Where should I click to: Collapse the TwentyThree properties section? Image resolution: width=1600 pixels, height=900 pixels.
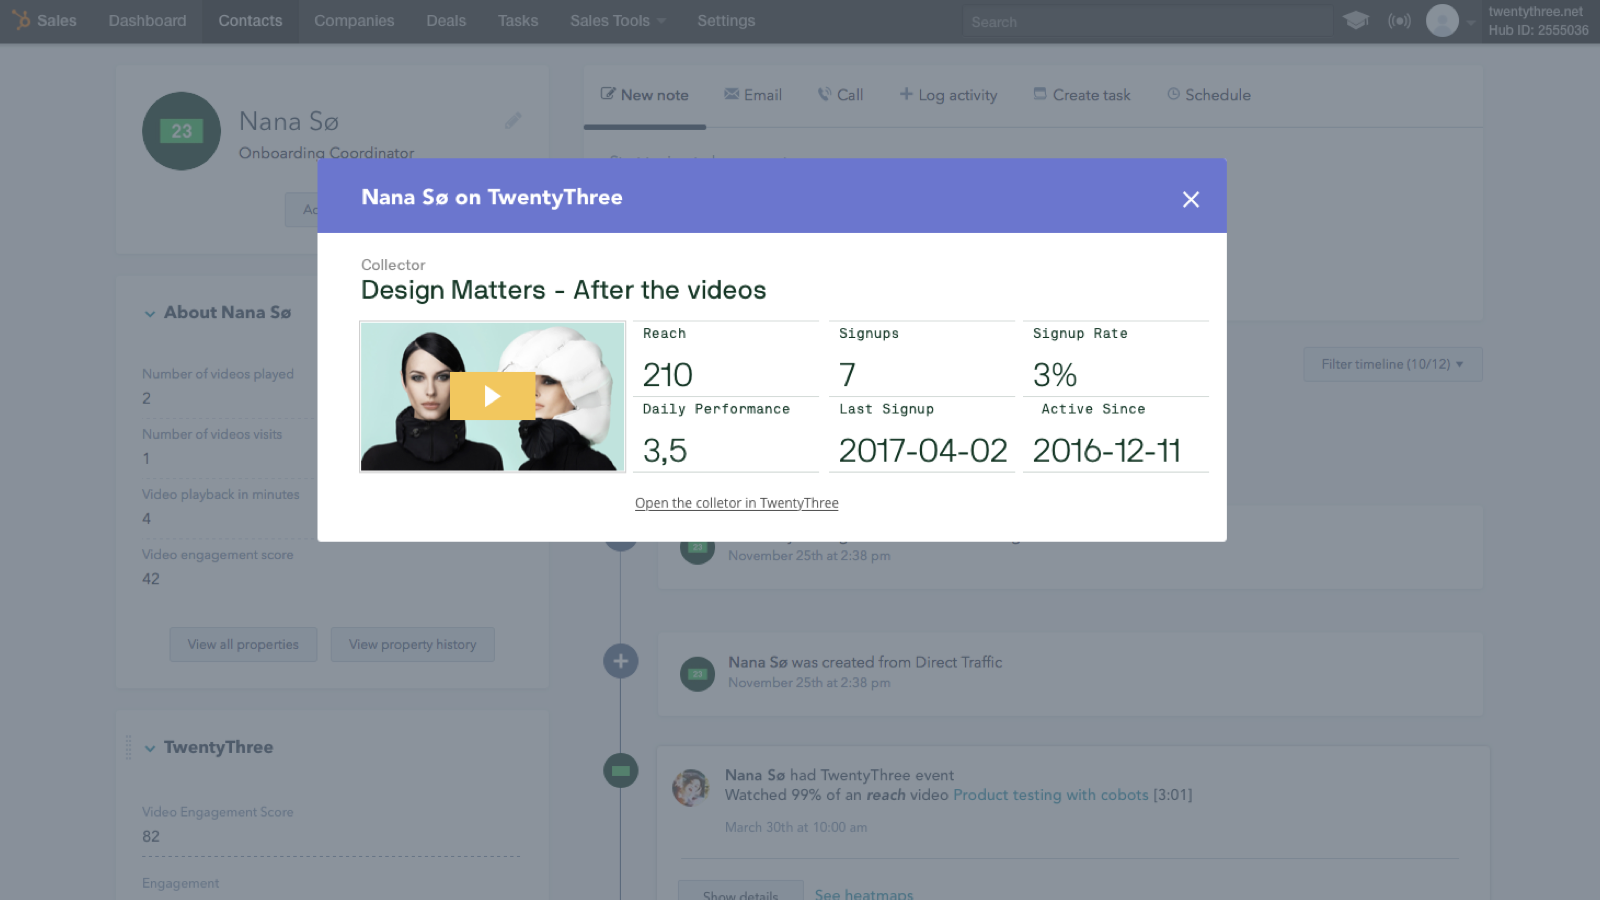click(x=150, y=748)
